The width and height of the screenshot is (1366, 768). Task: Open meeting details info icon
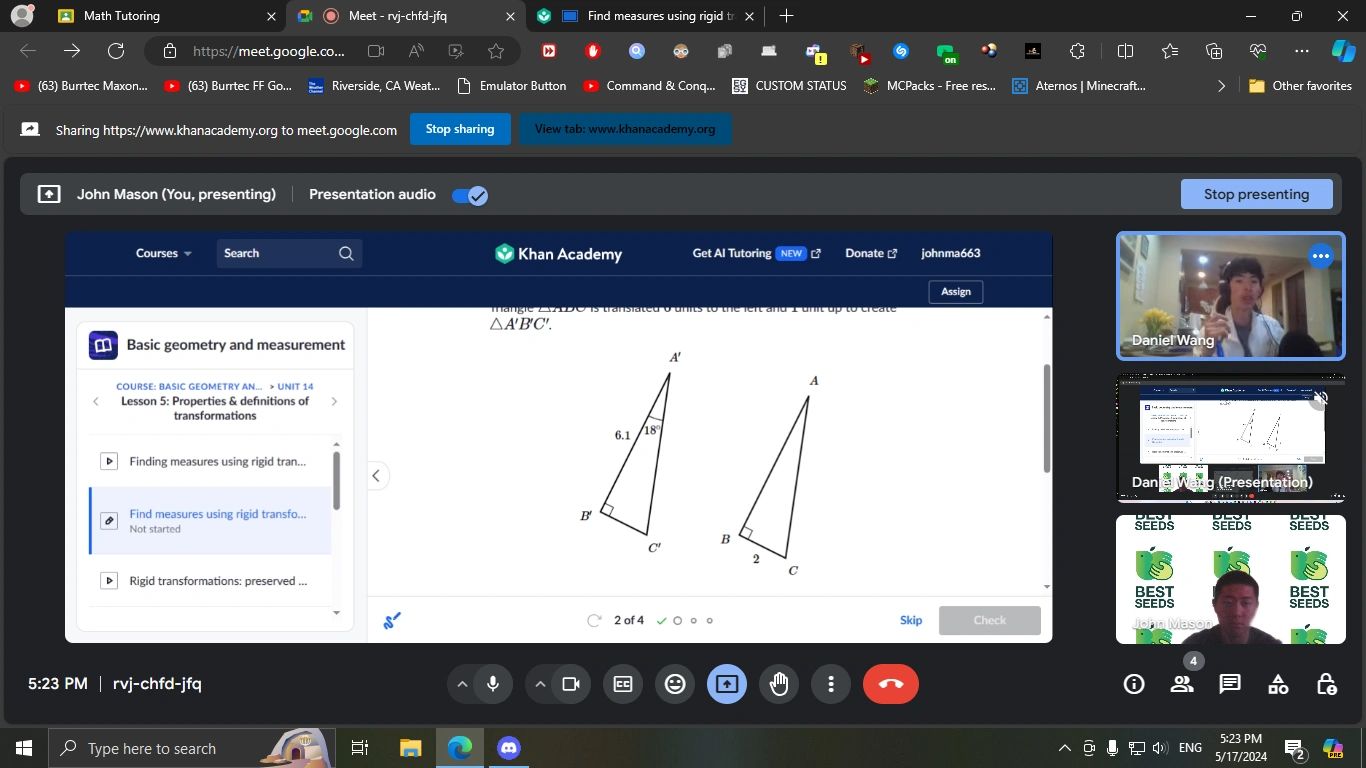(x=1134, y=684)
